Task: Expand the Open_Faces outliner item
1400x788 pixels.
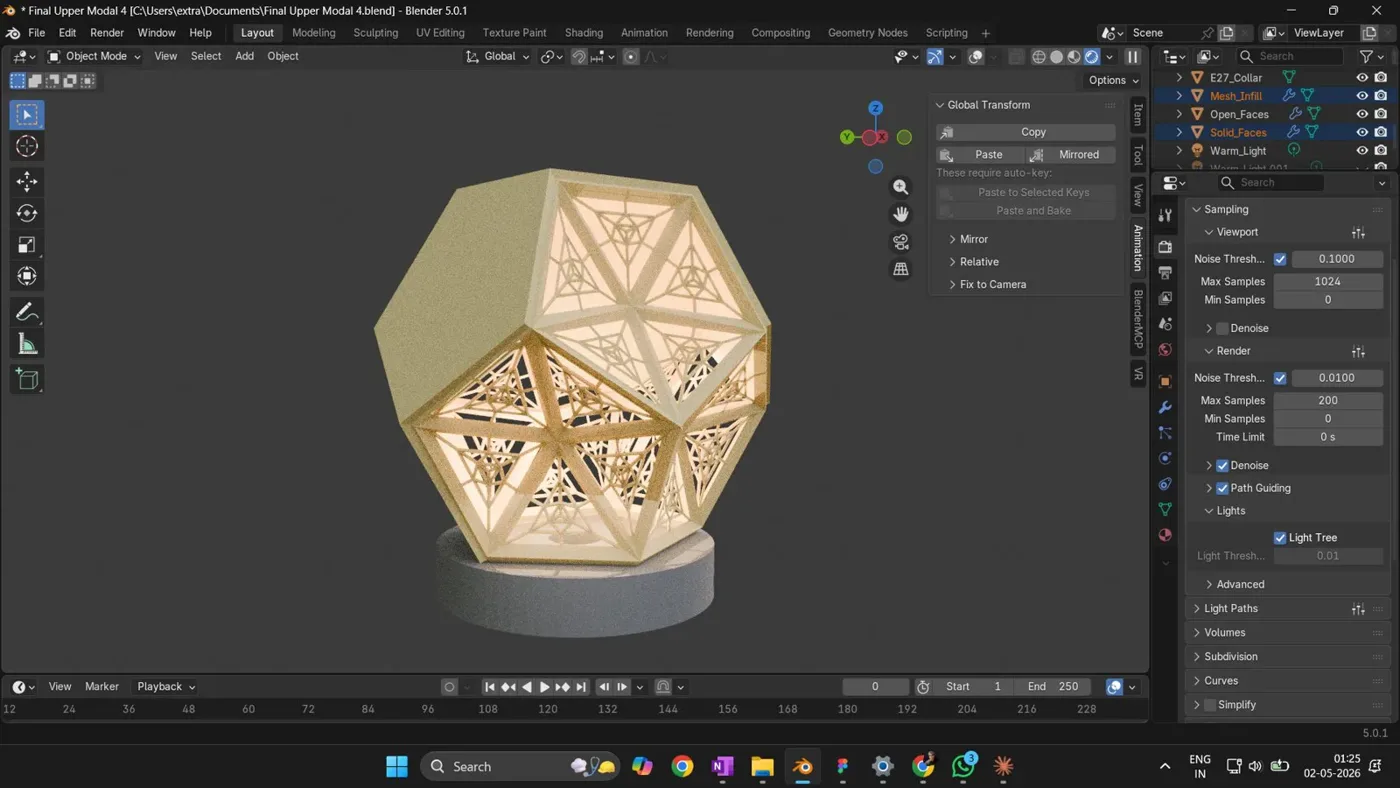Action: (1179, 114)
